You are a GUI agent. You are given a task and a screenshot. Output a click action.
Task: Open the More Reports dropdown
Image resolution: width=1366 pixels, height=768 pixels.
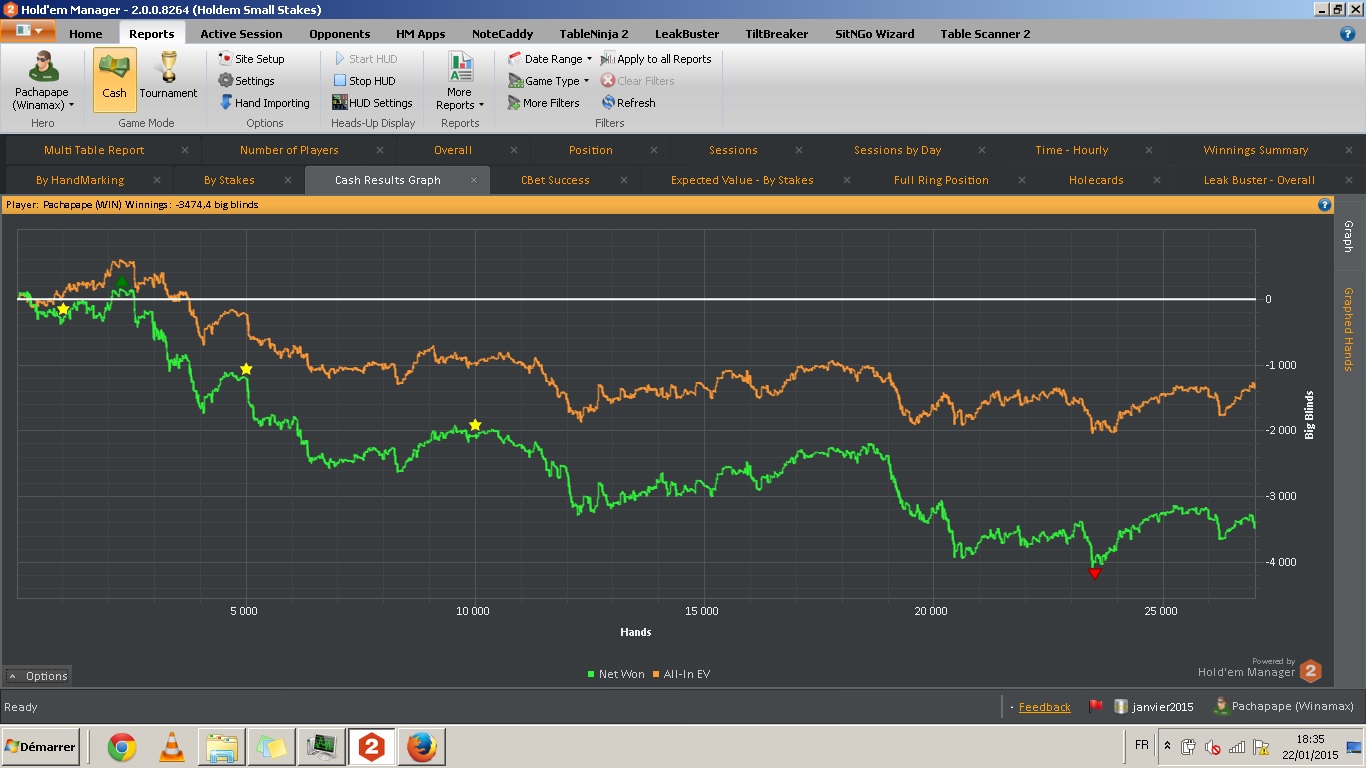pyautogui.click(x=460, y=81)
